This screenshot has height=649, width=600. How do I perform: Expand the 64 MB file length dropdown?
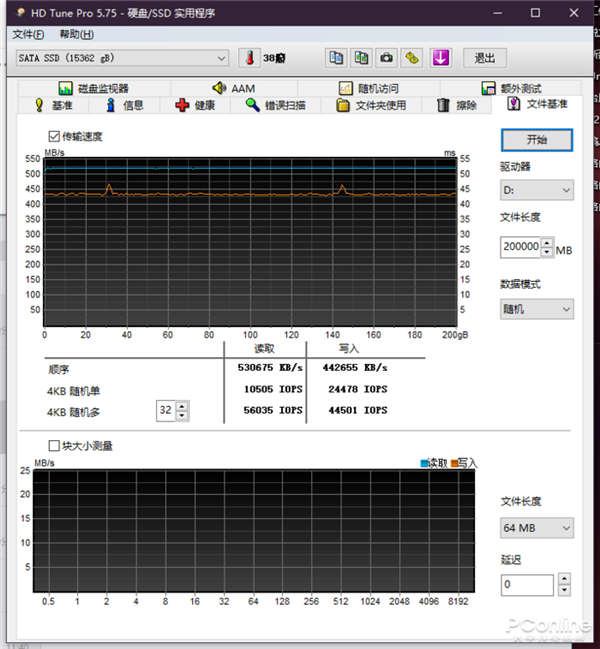(536, 527)
